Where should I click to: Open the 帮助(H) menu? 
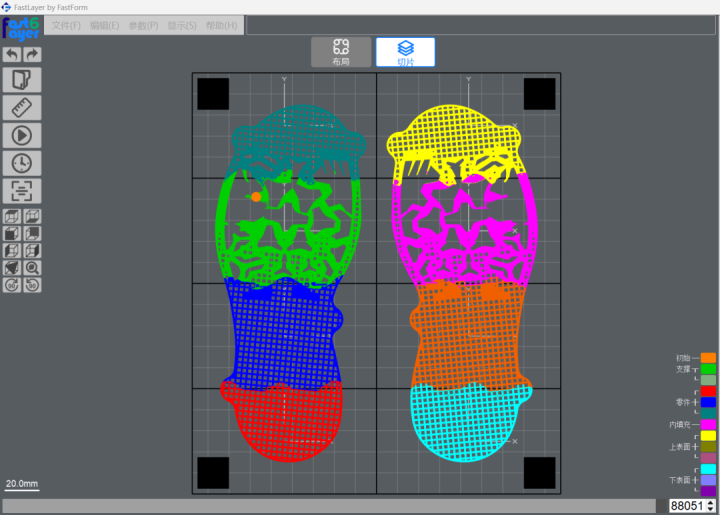221,26
